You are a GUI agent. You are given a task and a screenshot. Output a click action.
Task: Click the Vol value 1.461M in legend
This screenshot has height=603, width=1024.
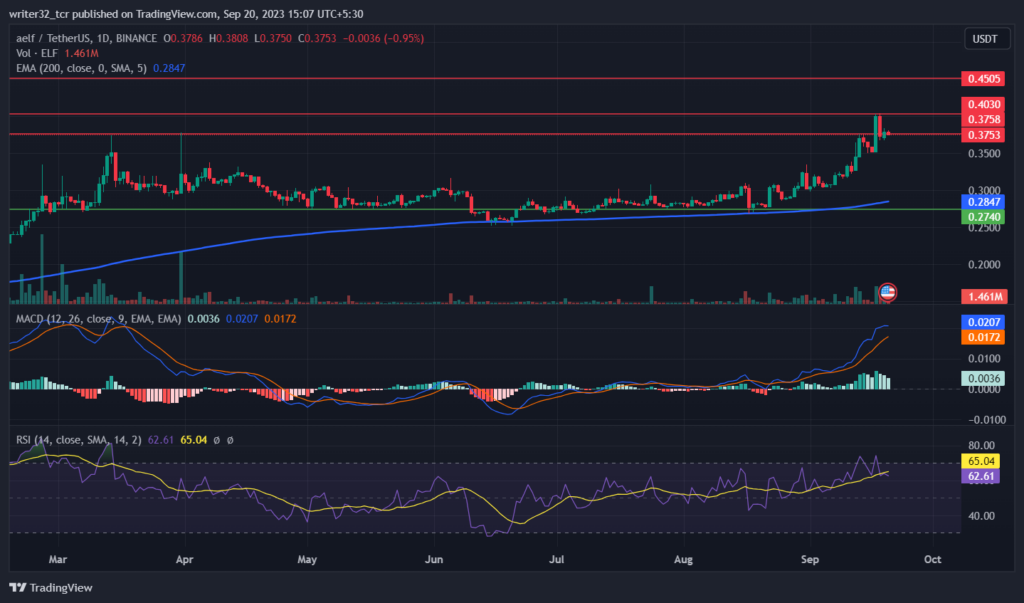[82, 53]
